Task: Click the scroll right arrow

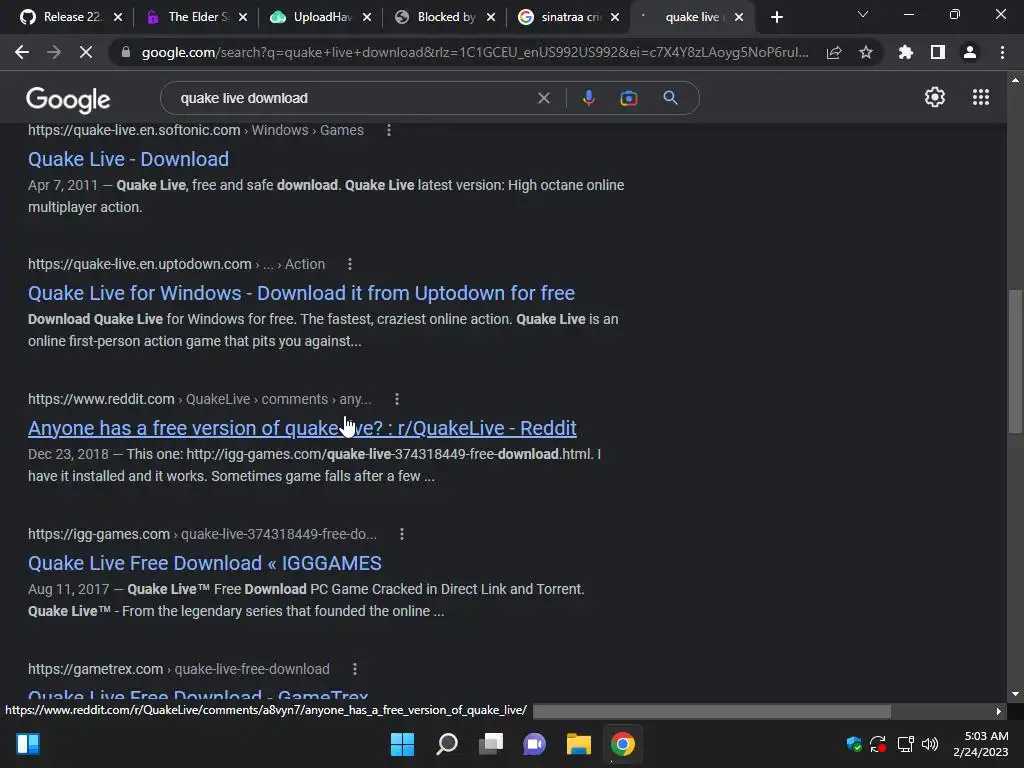Action: tap(999, 711)
